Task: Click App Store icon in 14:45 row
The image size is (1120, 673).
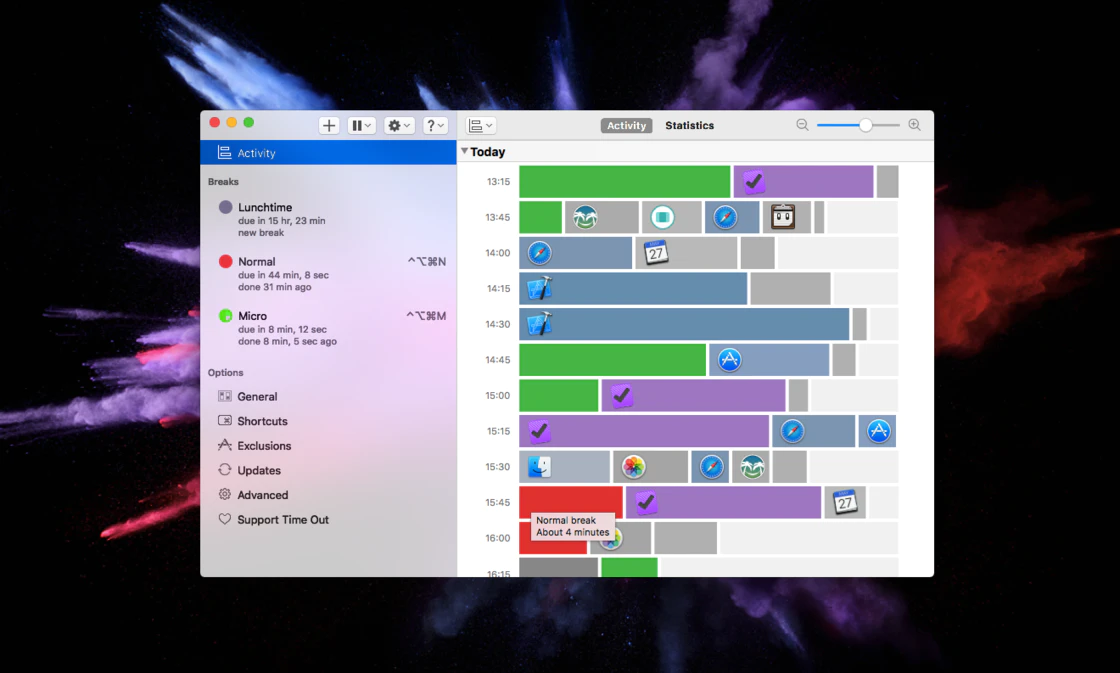Action: point(729,360)
